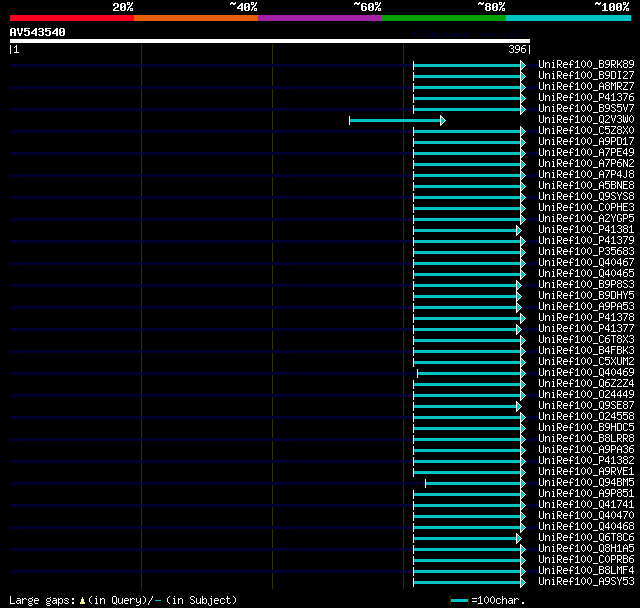Screen dimensions: 640x608
Task: Click the UniRef100_Q40468 label
Action: tap(586, 527)
